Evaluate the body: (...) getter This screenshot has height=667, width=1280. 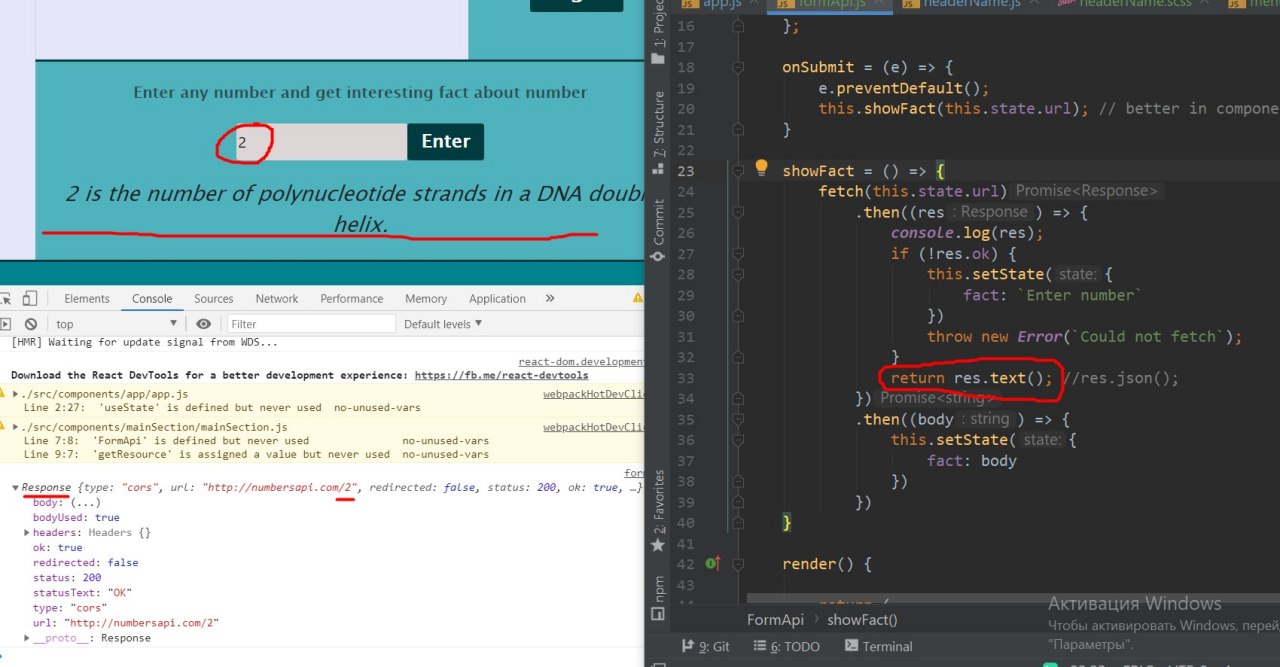84,503
